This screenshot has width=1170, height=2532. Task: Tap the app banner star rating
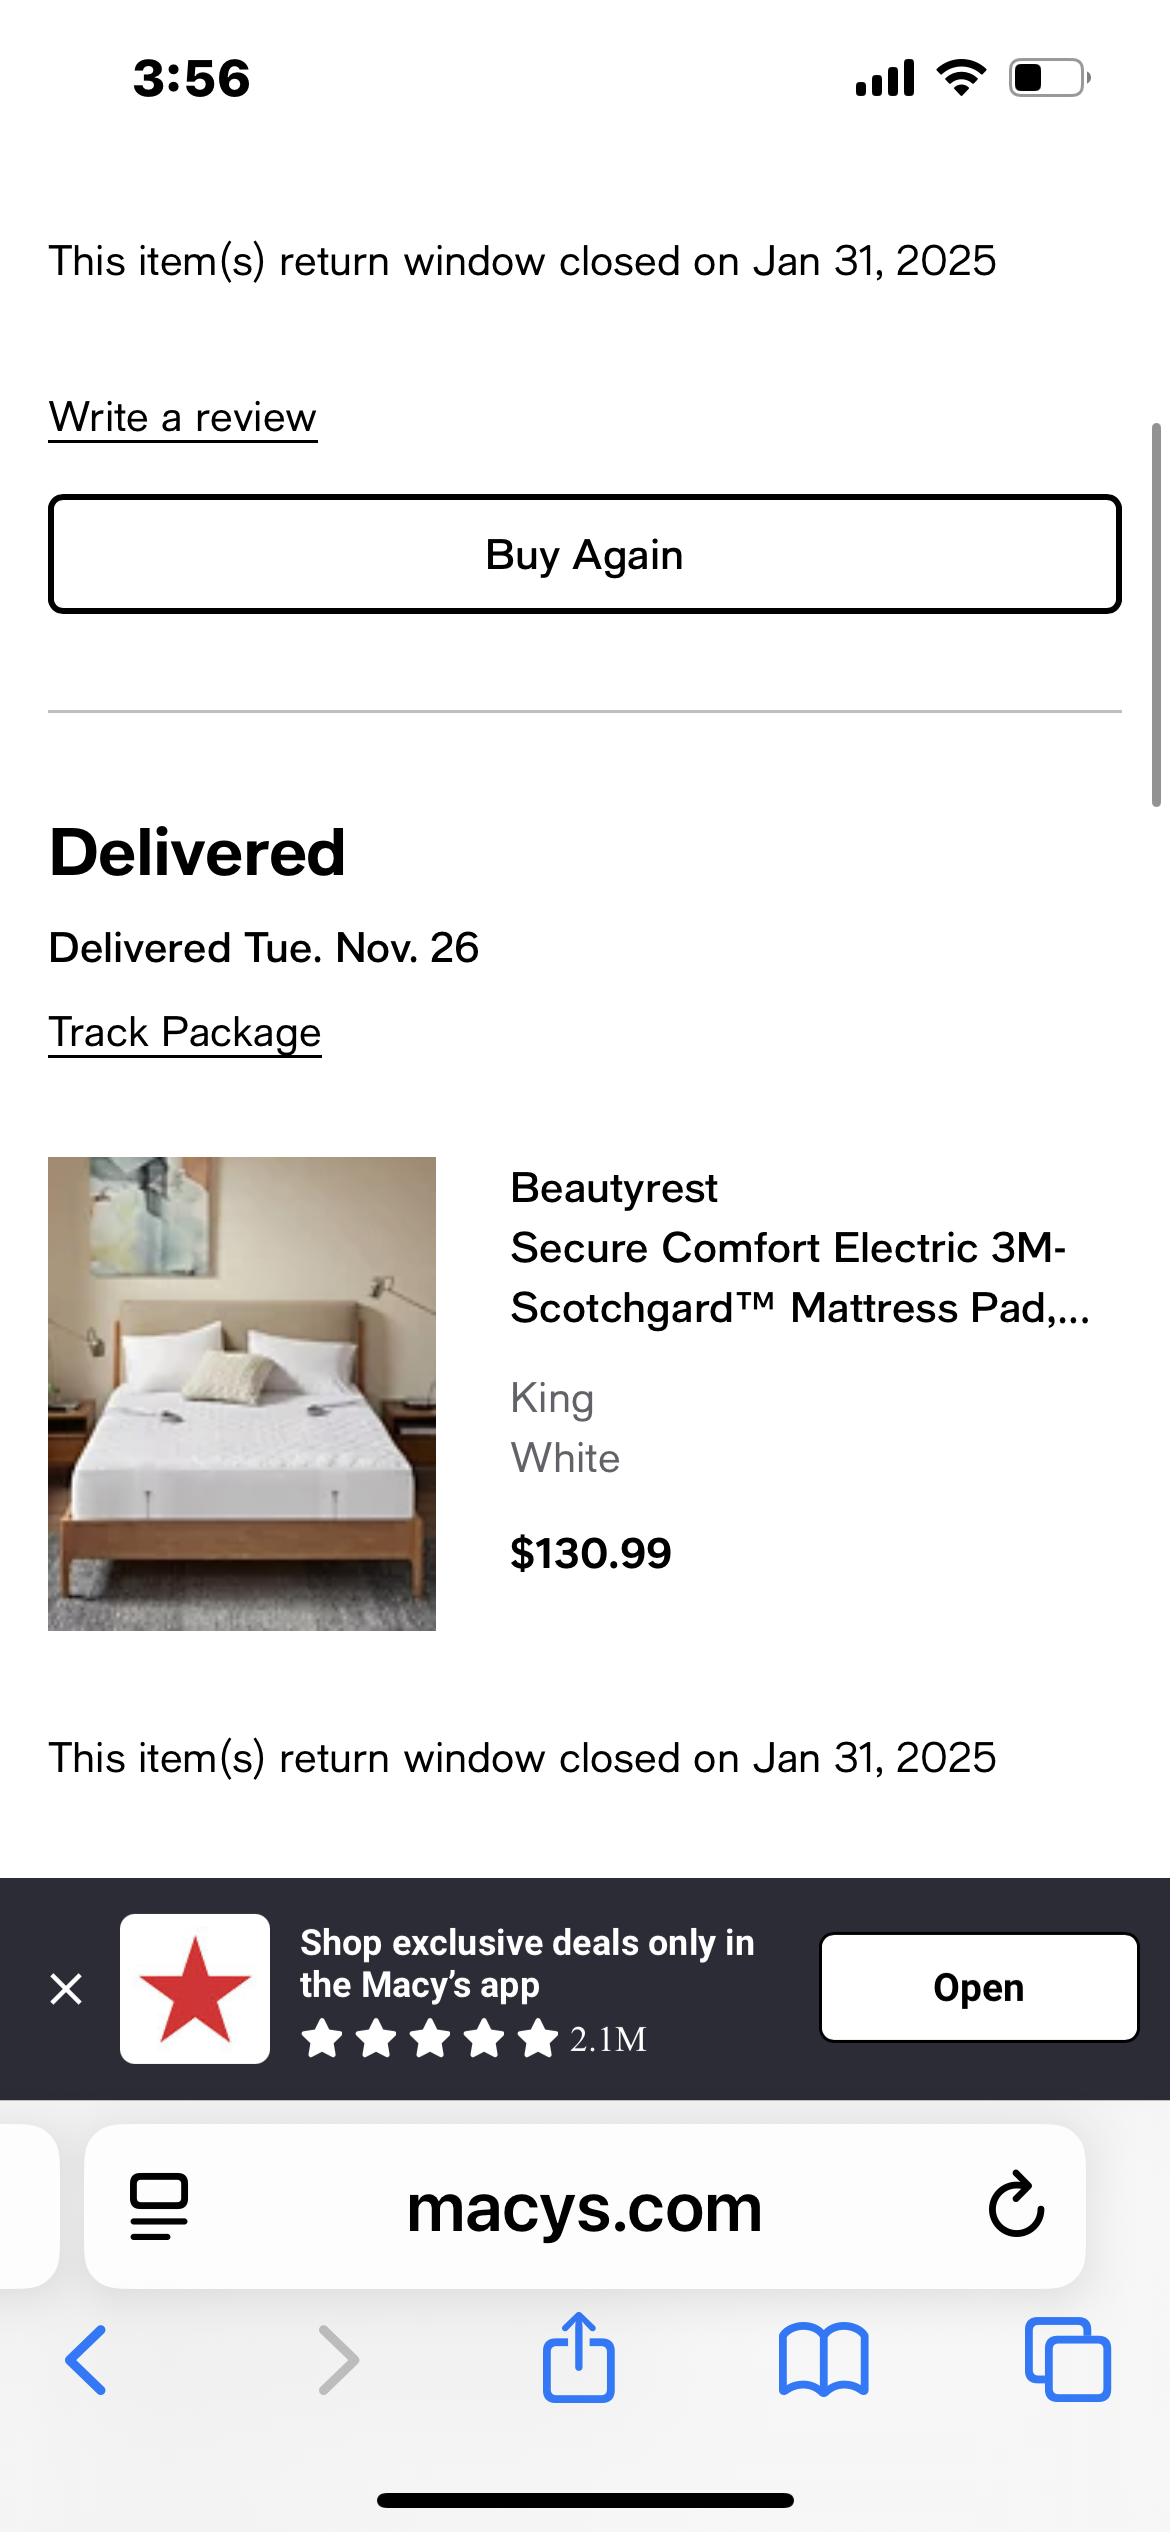[430, 2038]
